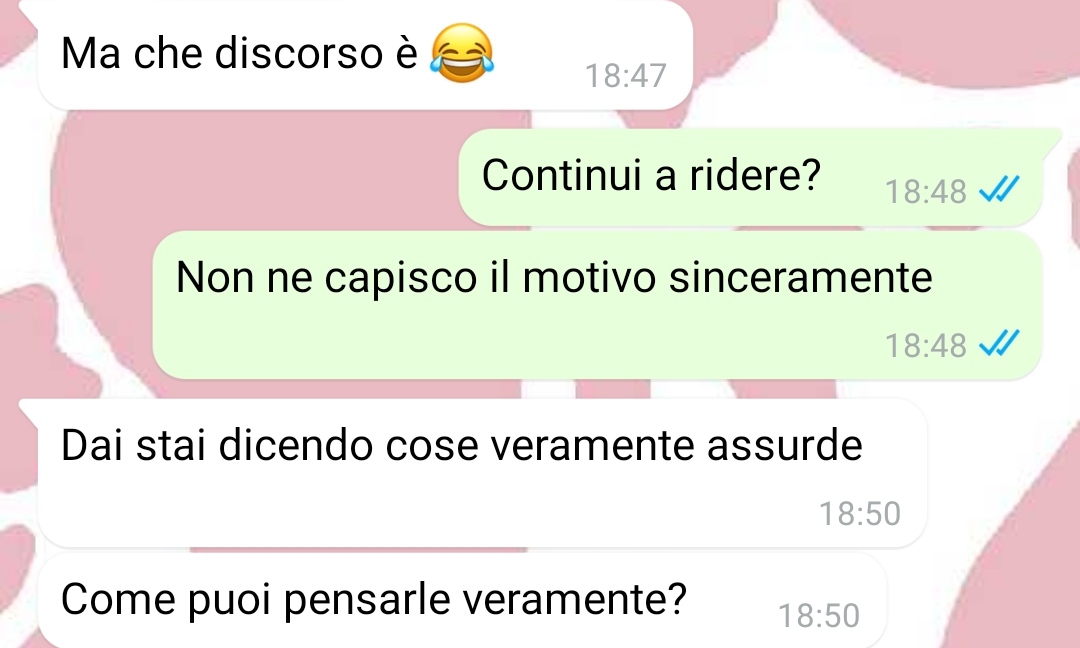The image size is (1080, 648).
Task: Click the 18:50 time under "Dai stai dicendo cose veramente assurde"
Action: click(860, 514)
